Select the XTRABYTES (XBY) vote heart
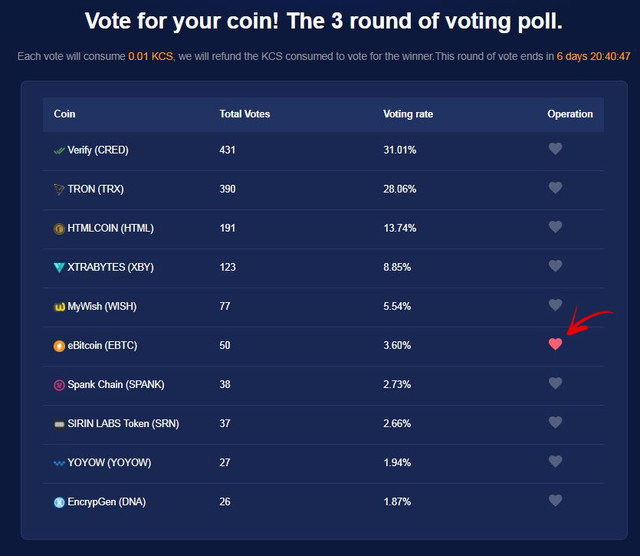The image size is (640, 556). [555, 266]
